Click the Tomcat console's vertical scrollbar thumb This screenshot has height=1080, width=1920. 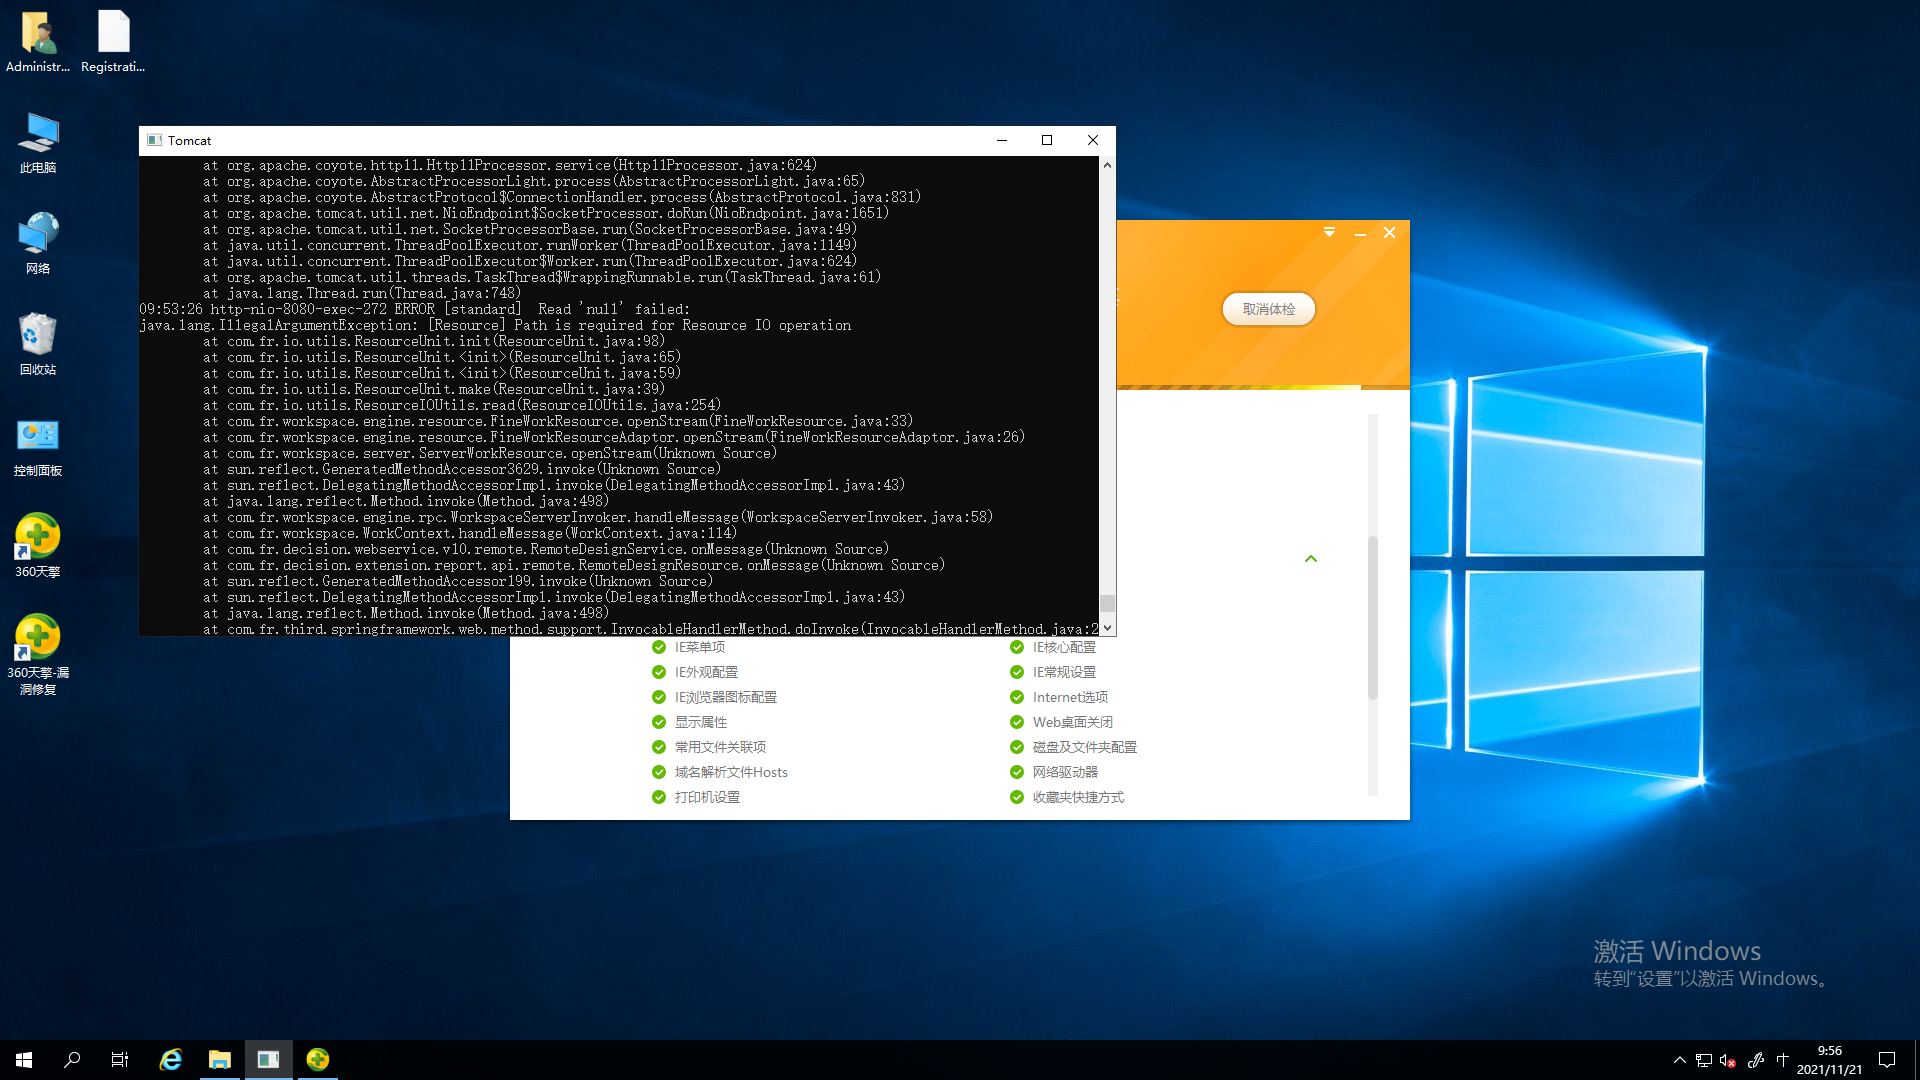click(x=1107, y=603)
